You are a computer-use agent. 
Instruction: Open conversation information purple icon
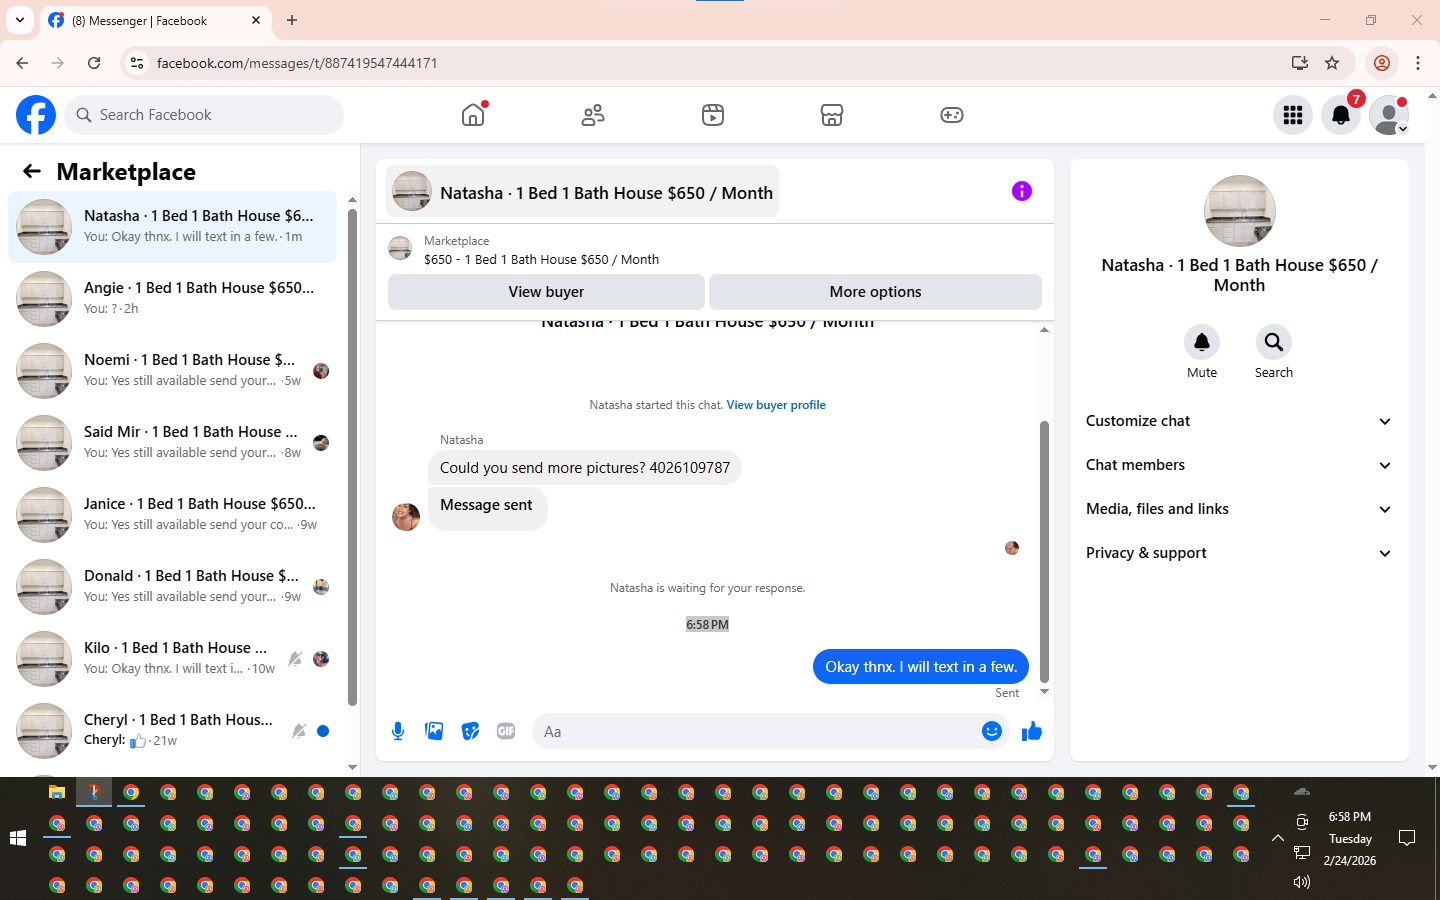coord(1021,191)
